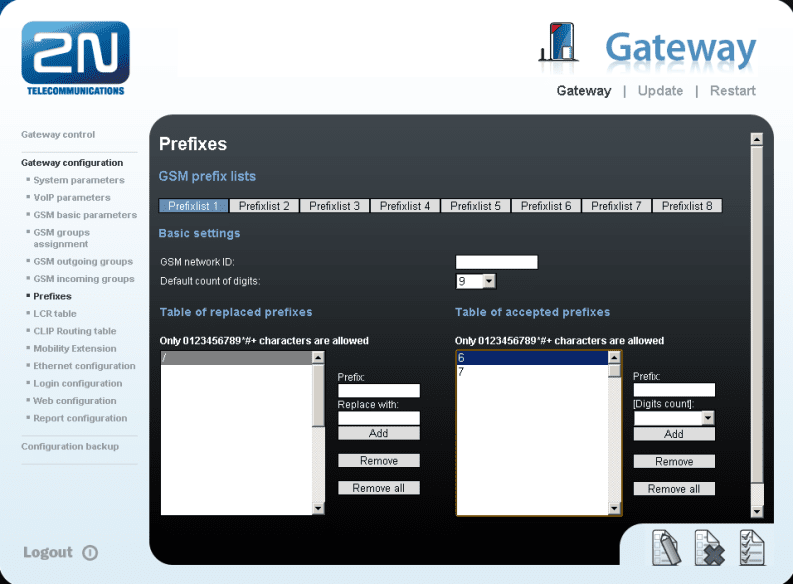The image size is (793, 584).
Task: Open Gateway configuration in sidebar
Action: point(72,163)
